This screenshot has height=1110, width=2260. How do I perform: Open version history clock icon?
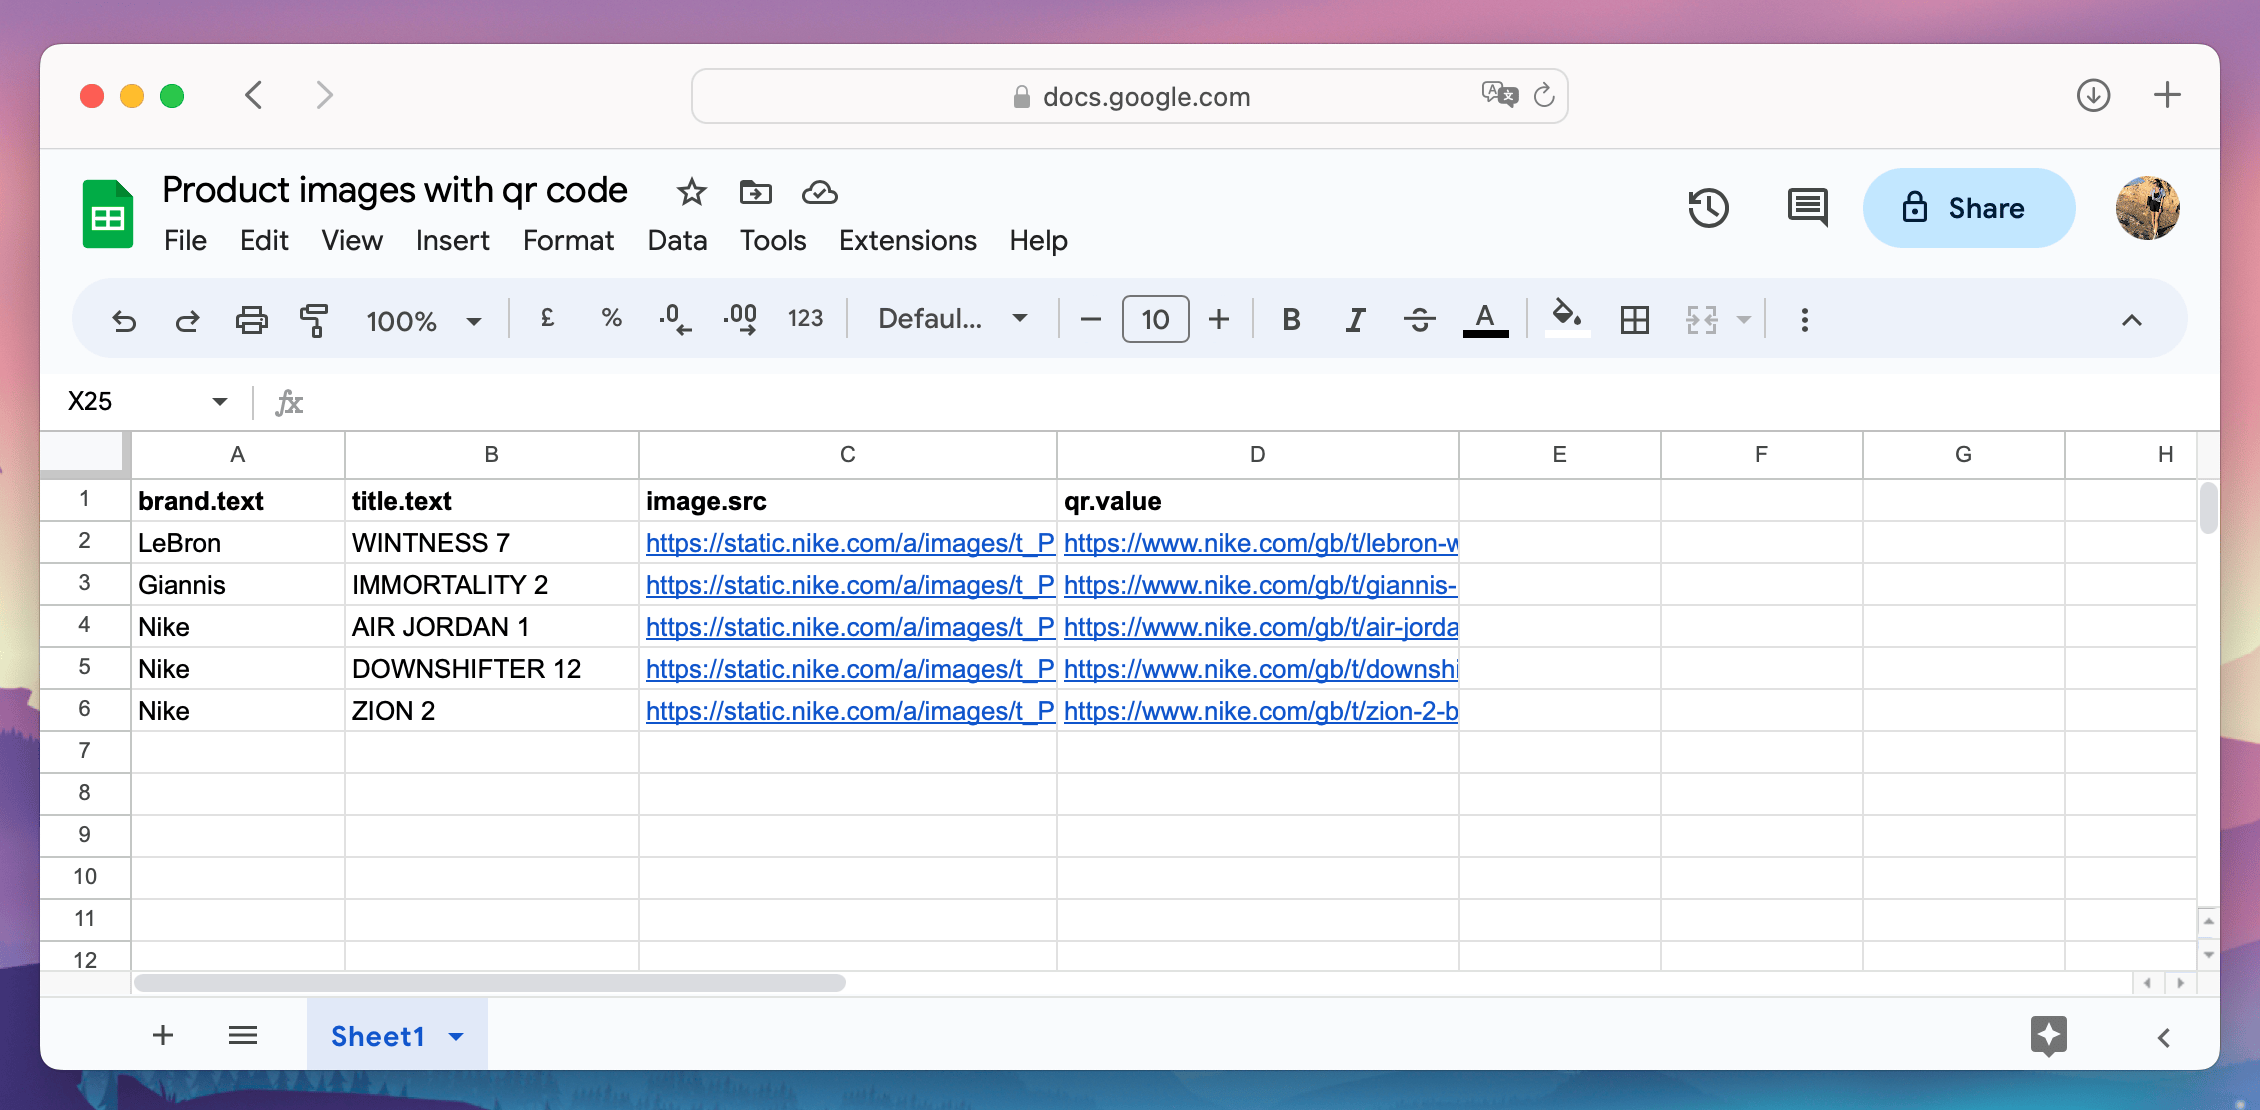[1708, 208]
